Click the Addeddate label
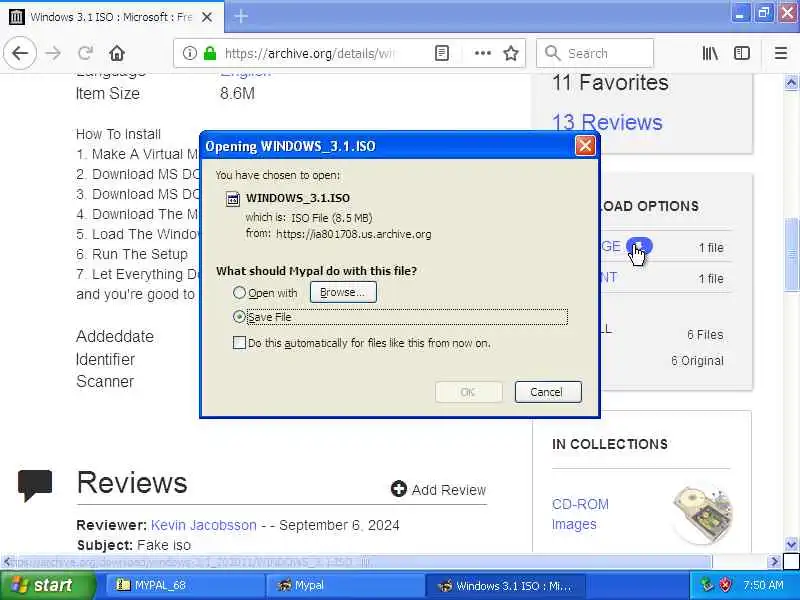The height and width of the screenshot is (600, 800). pos(115,336)
